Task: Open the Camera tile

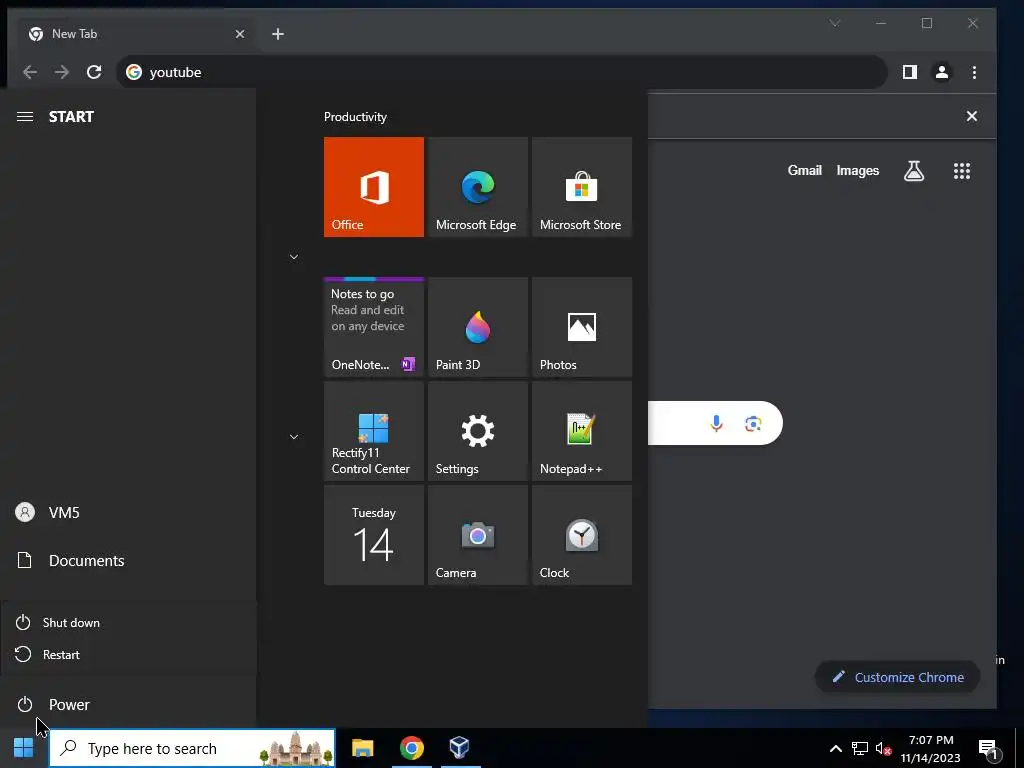Action: coord(477,535)
